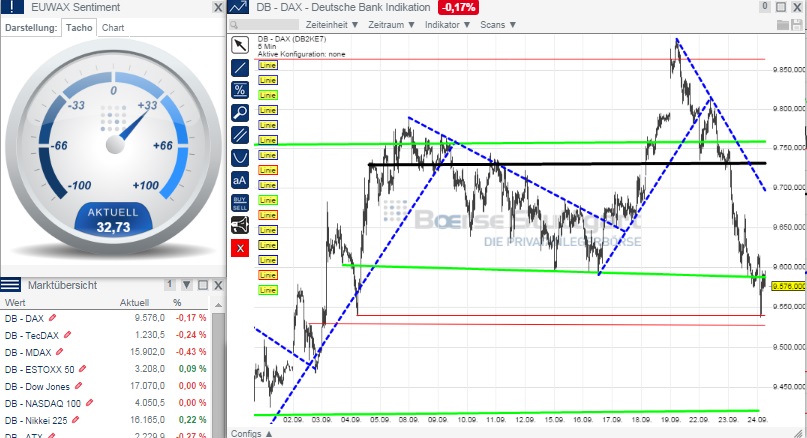This screenshot has height=438, width=807.
Task: Select the parallel channel lines tool
Action: (x=240, y=135)
